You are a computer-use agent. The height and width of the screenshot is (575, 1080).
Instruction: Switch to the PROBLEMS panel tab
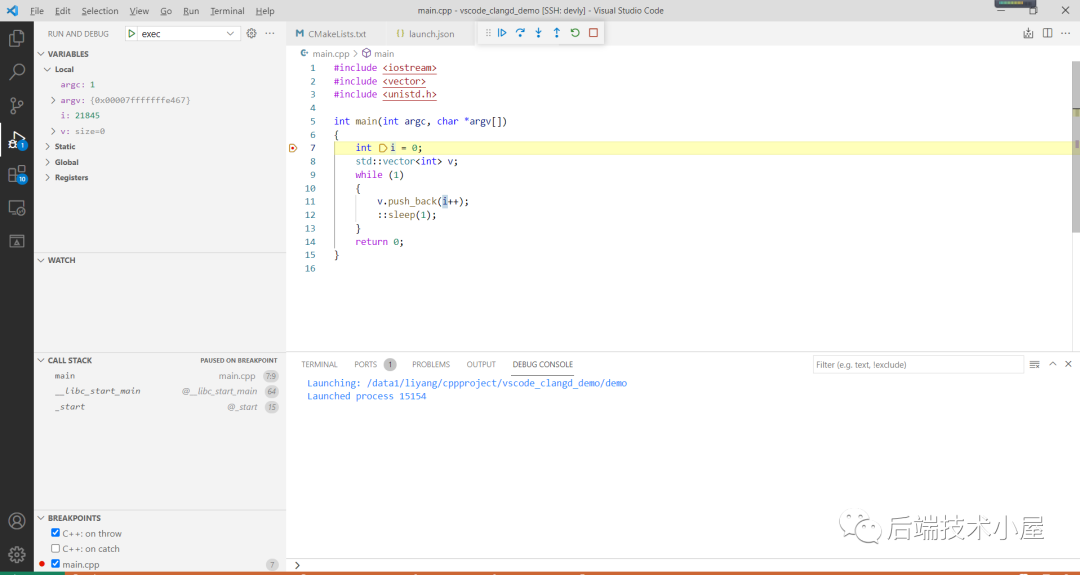coord(431,364)
